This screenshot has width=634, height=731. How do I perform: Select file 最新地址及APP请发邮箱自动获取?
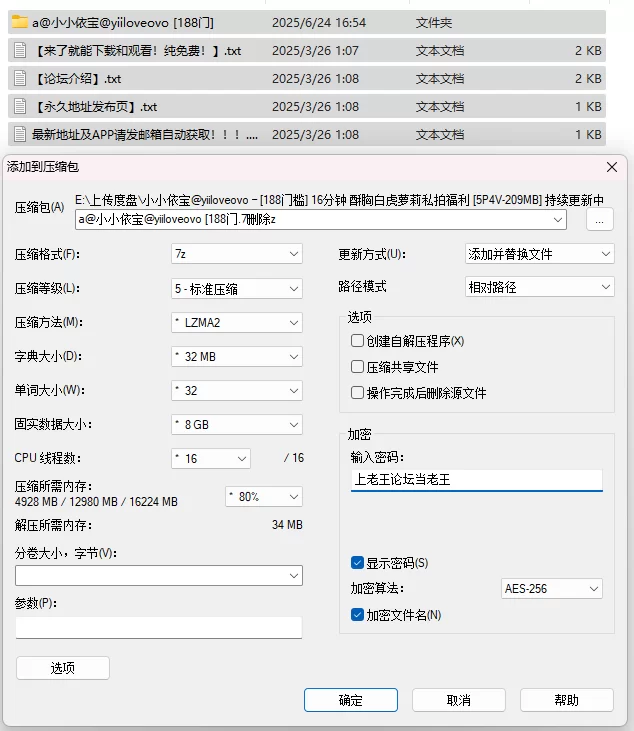307,134
